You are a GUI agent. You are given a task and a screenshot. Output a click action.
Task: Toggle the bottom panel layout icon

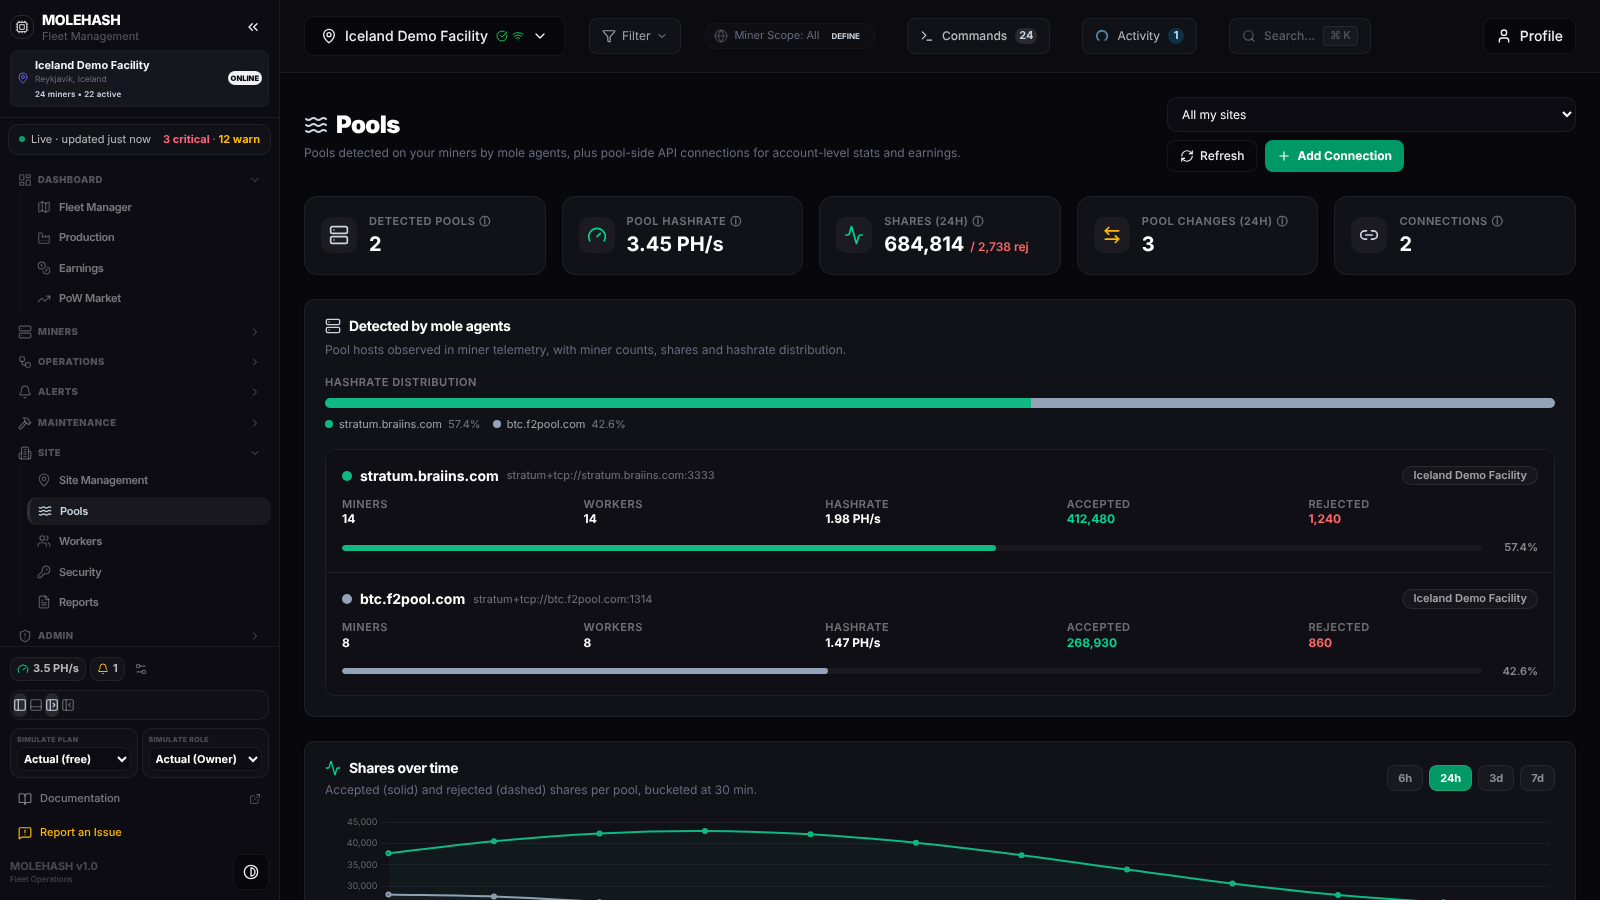pyautogui.click(x=36, y=705)
